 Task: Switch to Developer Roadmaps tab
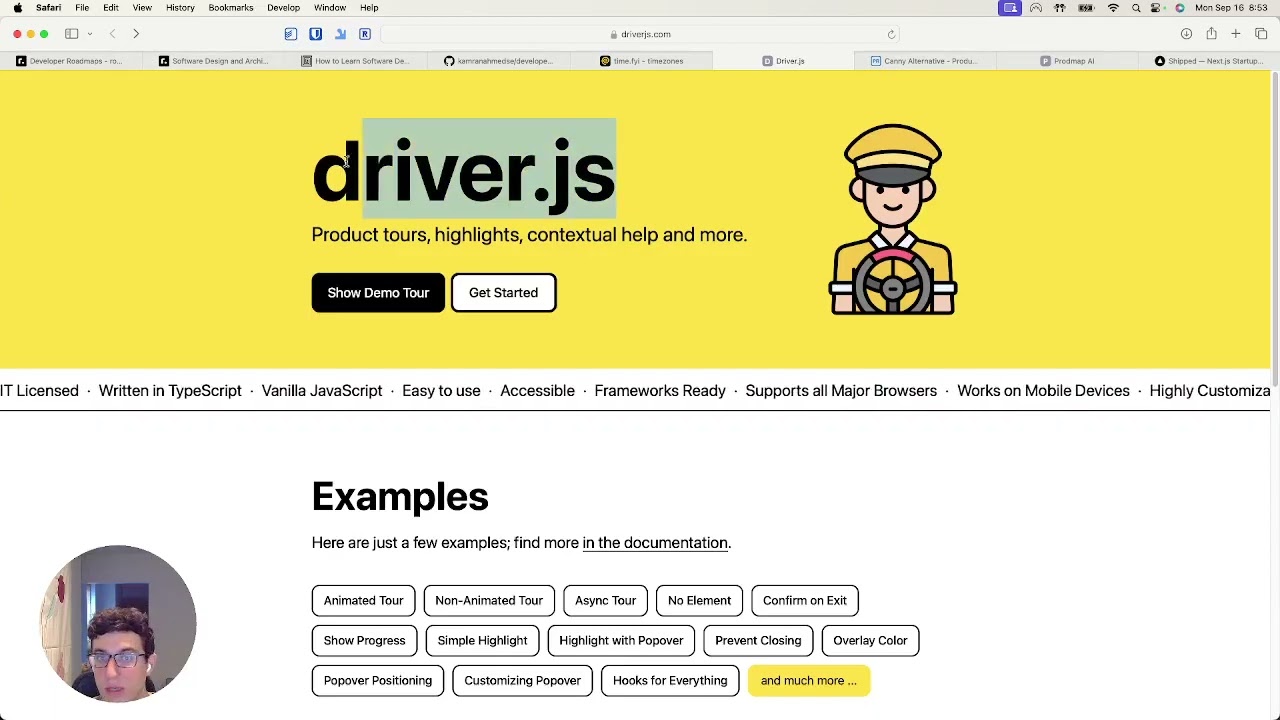[x=72, y=61]
